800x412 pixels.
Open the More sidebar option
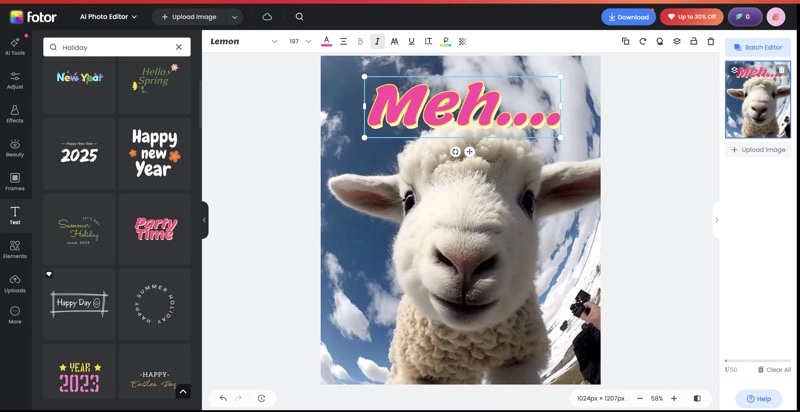tap(15, 315)
